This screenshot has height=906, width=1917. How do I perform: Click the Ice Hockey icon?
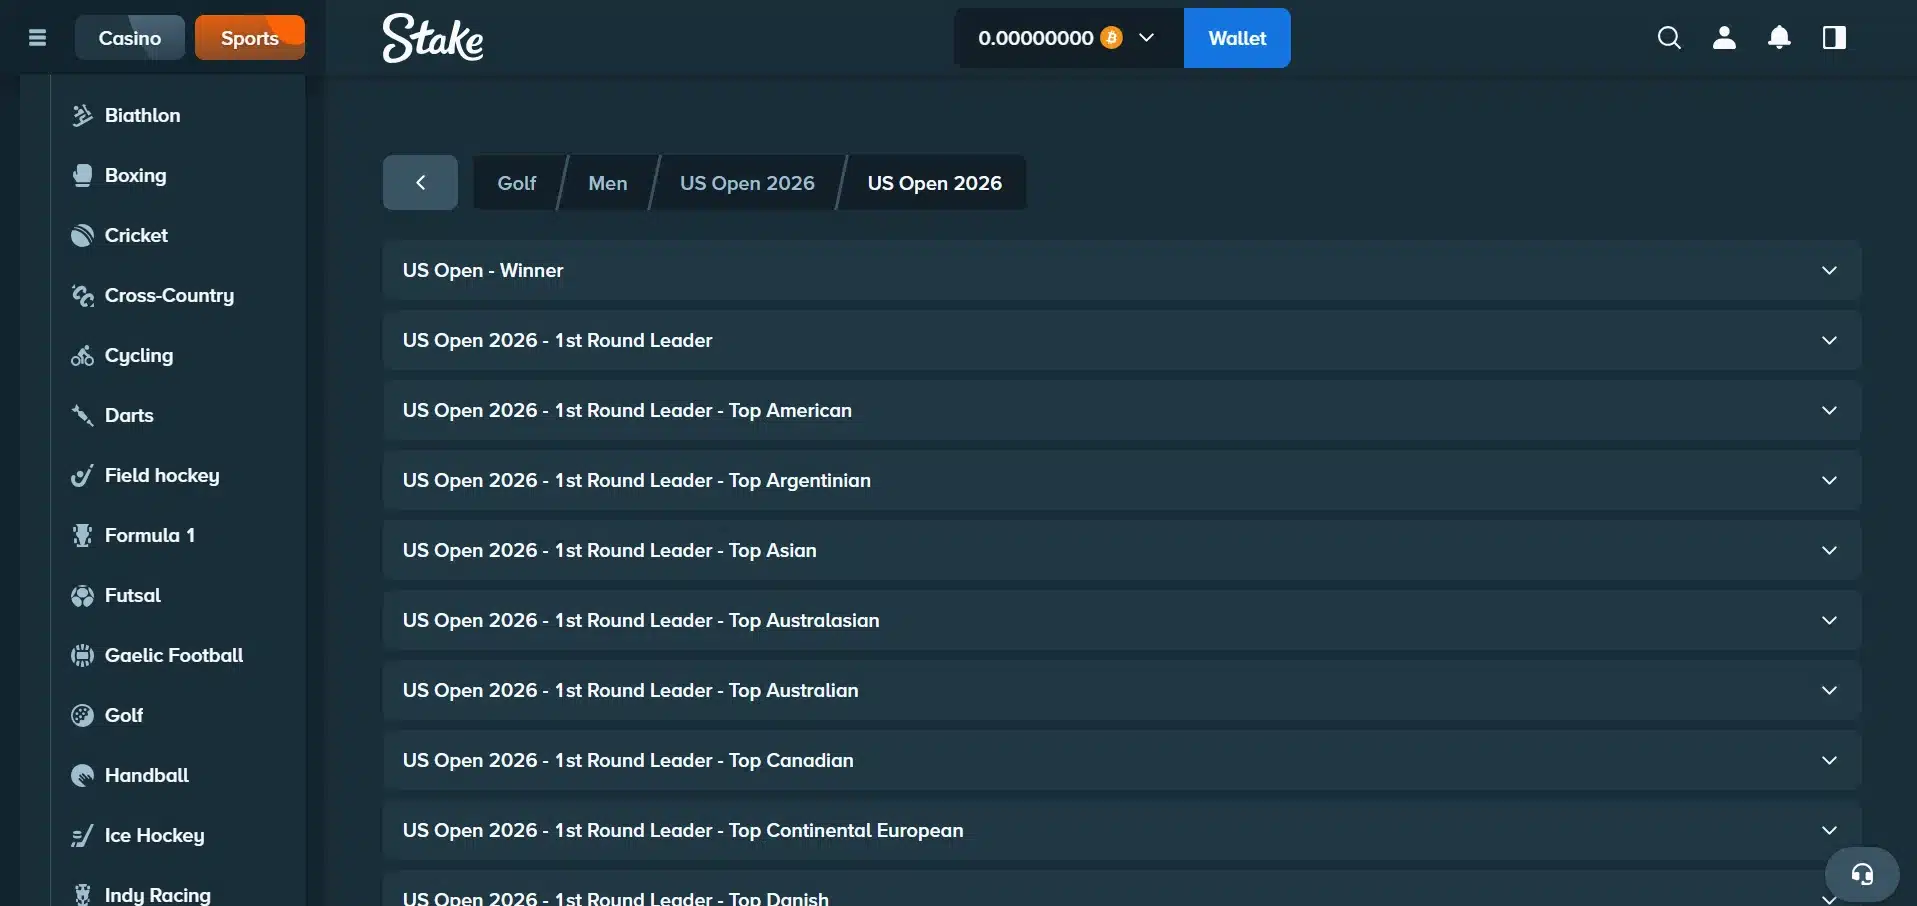pos(82,835)
